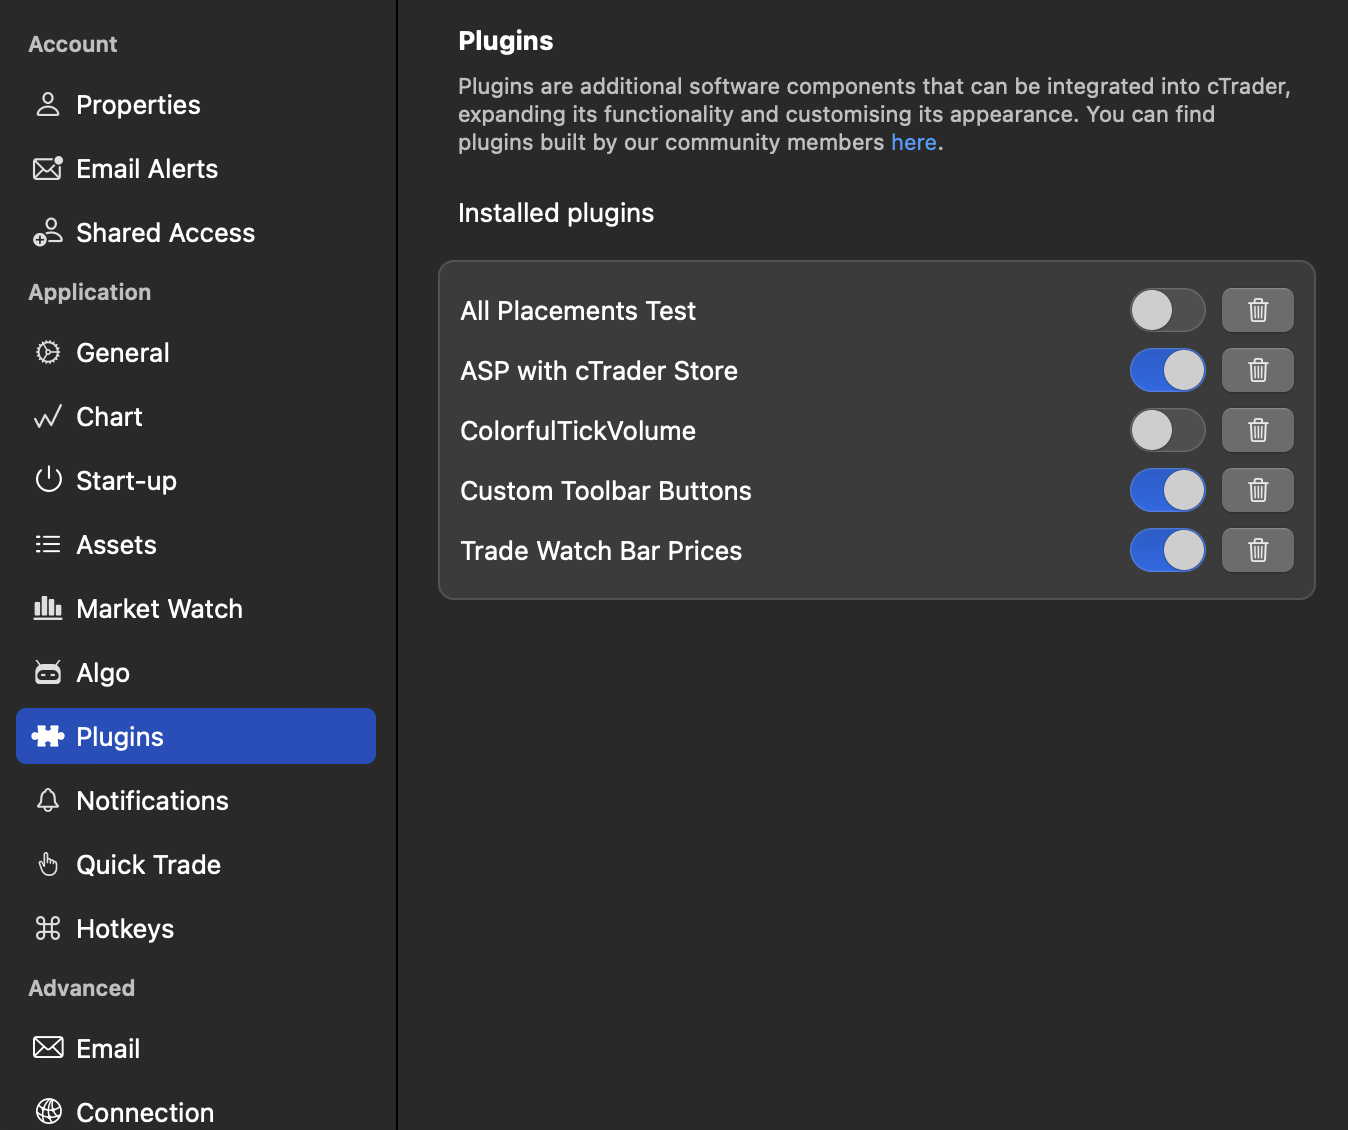
Task: Turn off the Custom Toolbar Buttons plugin
Action: 1167,490
